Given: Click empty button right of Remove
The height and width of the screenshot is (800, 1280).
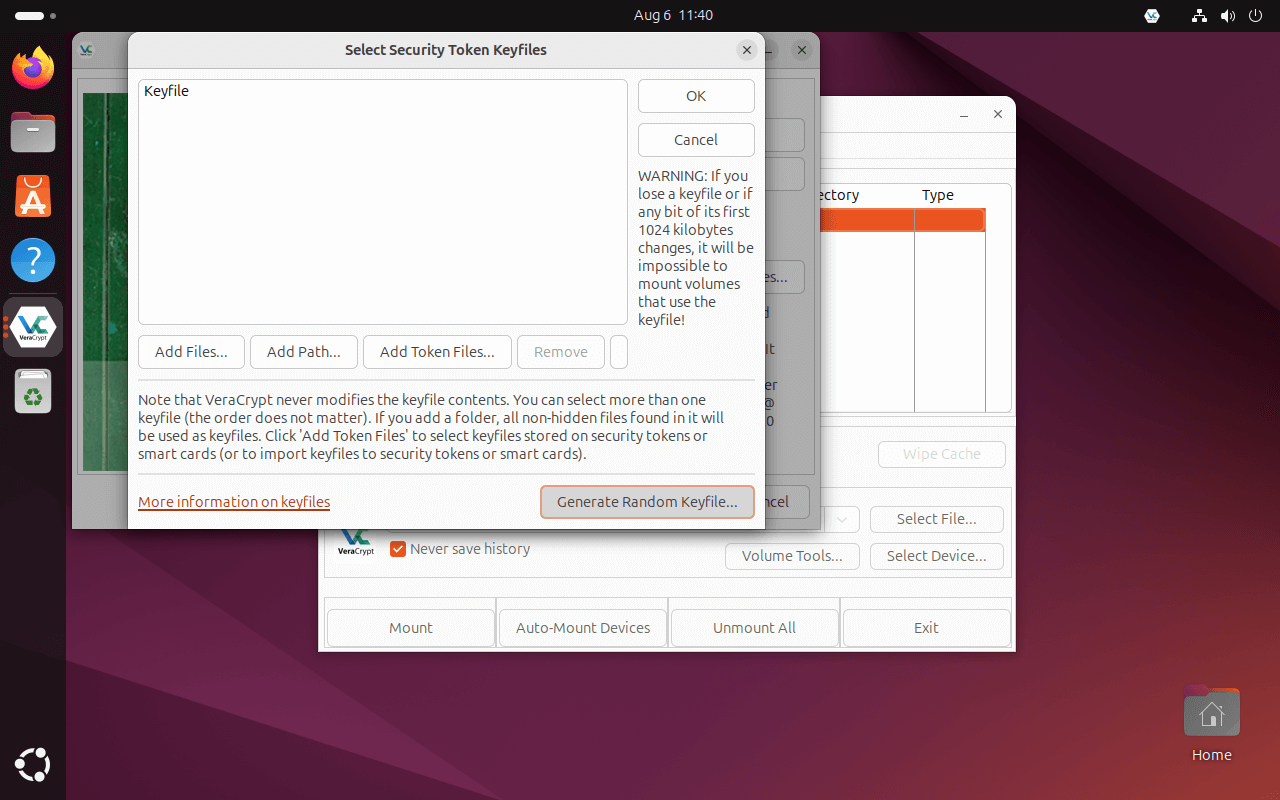Looking at the screenshot, I should 619,352.
